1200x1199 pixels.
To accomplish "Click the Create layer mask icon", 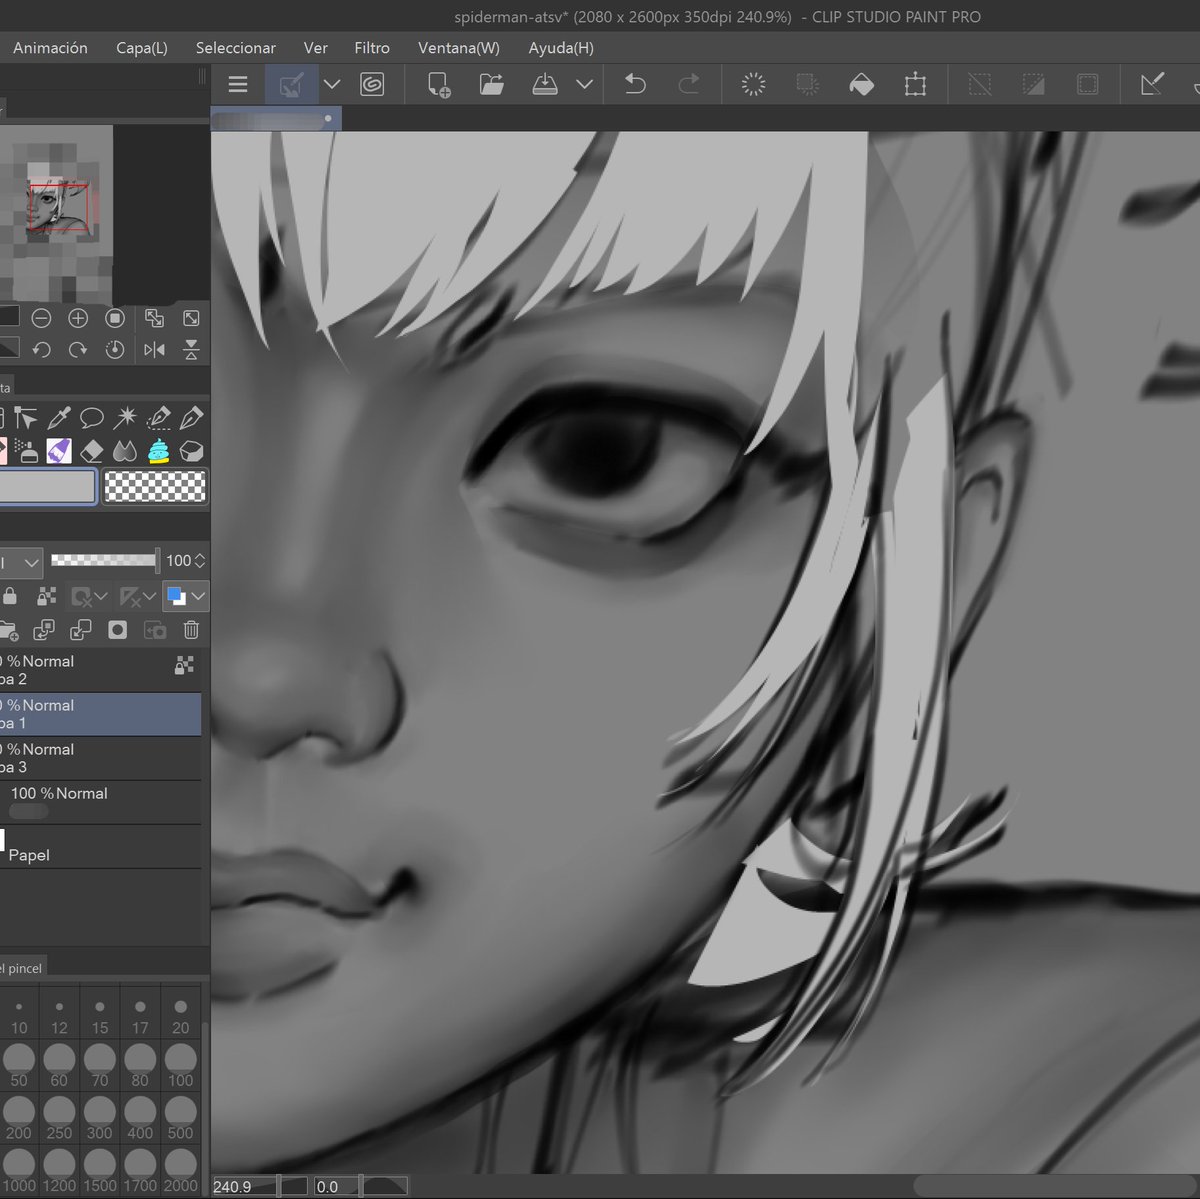I will (118, 630).
